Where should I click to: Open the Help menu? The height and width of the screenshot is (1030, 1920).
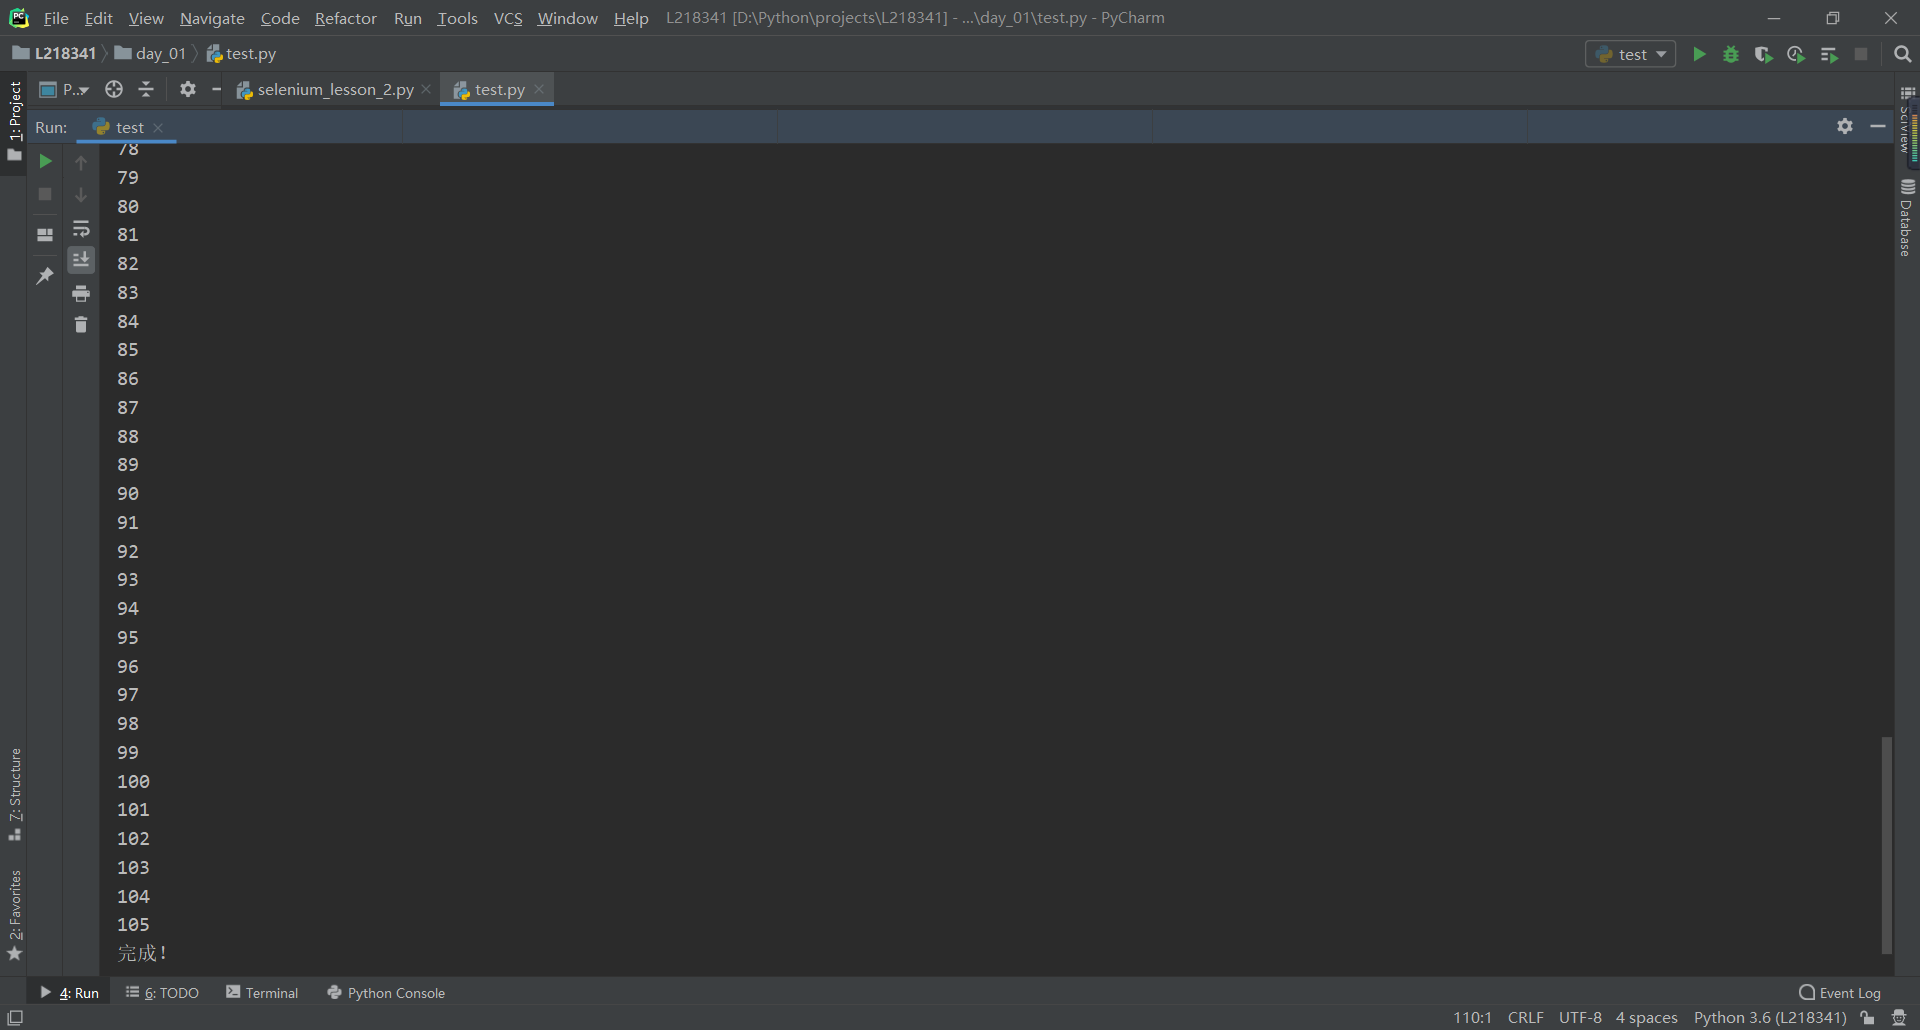631,18
